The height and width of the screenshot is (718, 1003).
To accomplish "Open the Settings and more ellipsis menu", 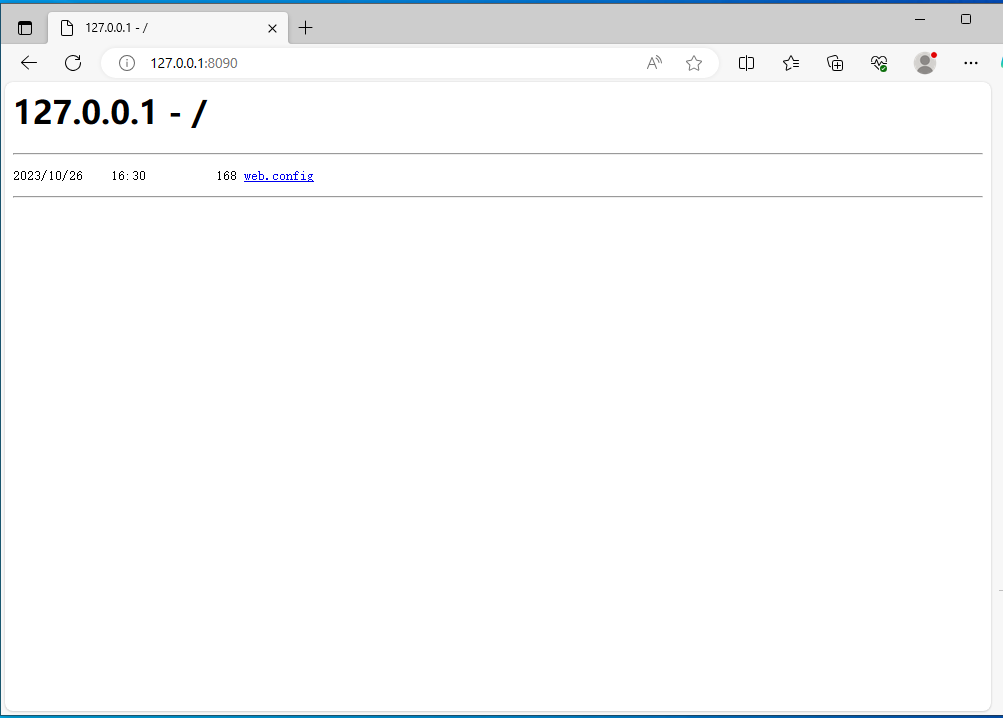I will coord(970,62).
